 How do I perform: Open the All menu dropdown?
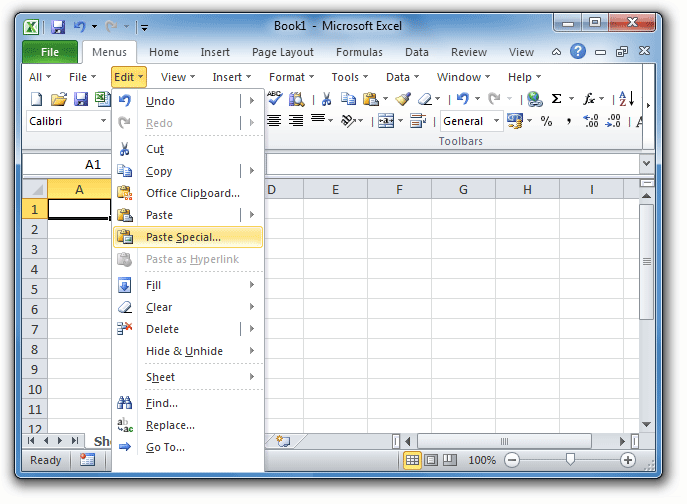pos(40,77)
